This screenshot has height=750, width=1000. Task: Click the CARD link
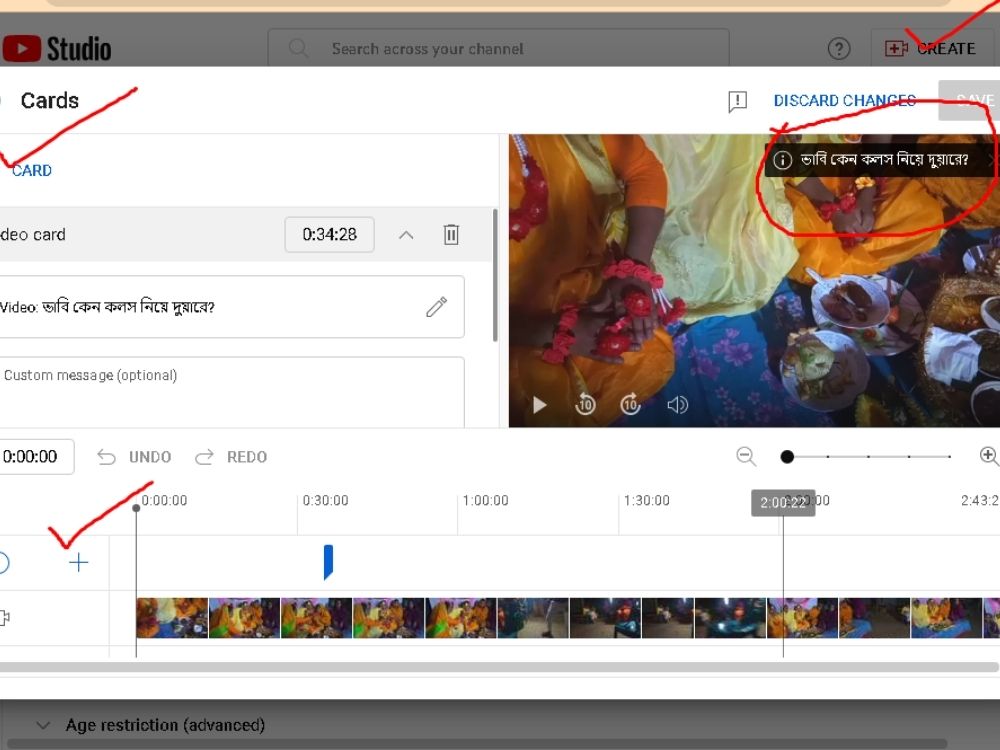click(31, 170)
